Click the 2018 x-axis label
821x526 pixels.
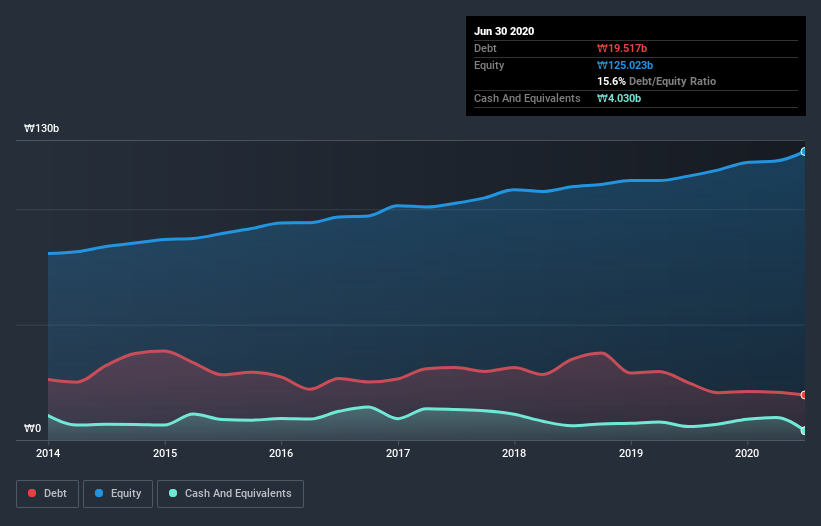514,453
